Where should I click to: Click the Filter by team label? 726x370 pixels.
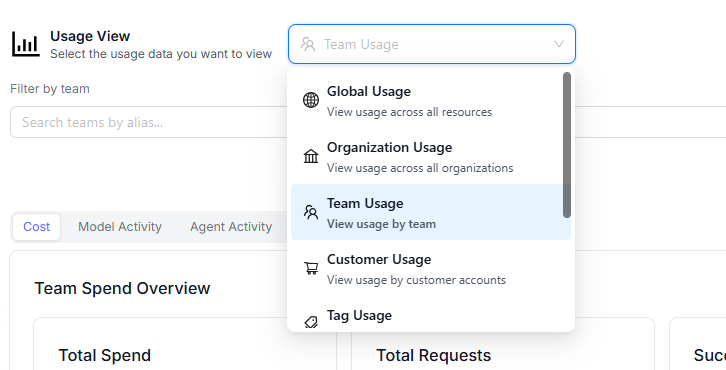click(x=50, y=89)
